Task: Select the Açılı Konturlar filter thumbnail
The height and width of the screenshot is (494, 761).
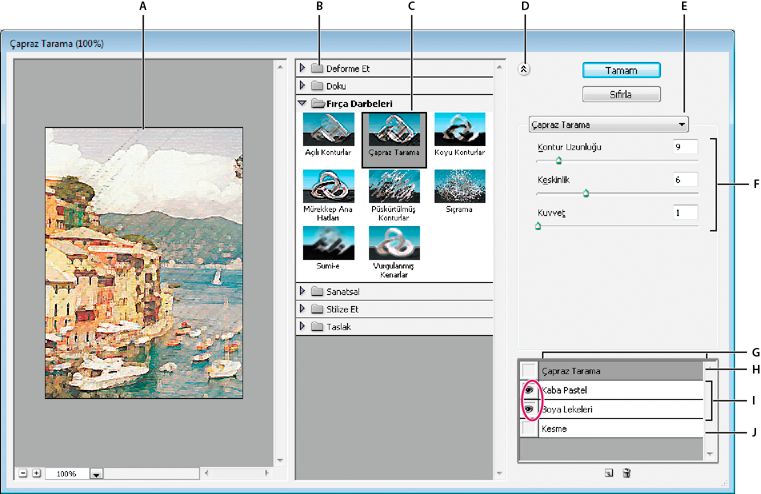Action: tap(328, 129)
